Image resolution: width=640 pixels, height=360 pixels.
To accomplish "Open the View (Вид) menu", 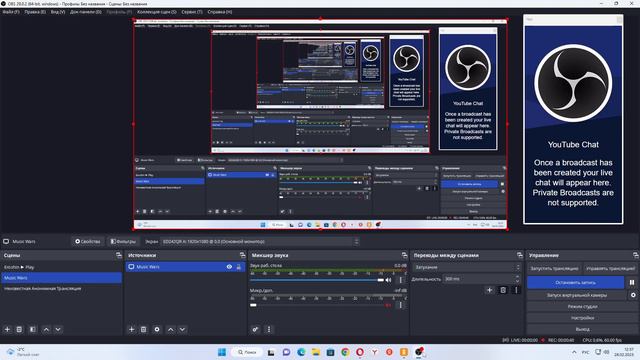I will (x=58, y=12).
